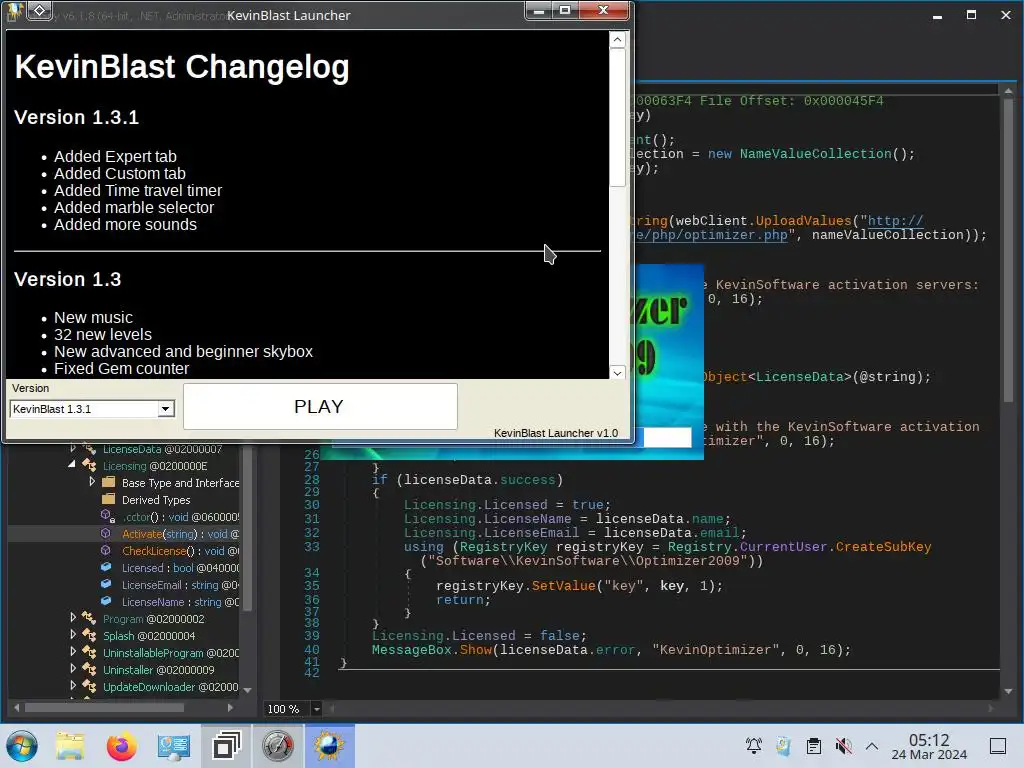This screenshot has height=768, width=1024.
Task: Follow the optimizer.php URL link in code
Action: 710,235
